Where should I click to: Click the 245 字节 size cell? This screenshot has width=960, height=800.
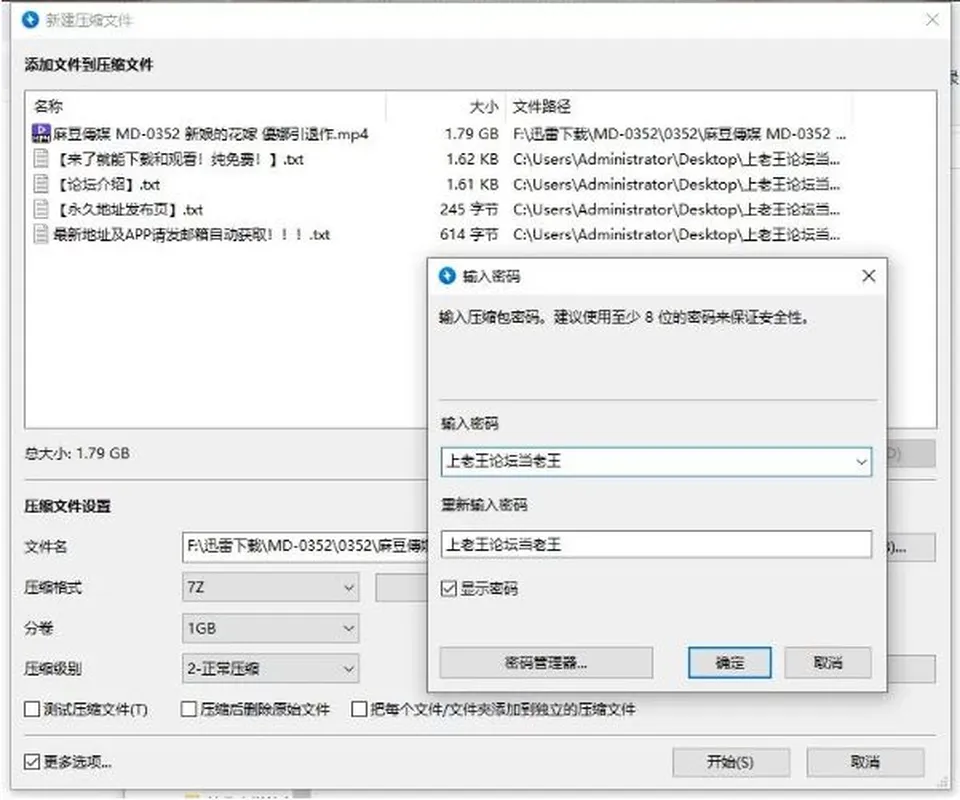tap(469, 209)
